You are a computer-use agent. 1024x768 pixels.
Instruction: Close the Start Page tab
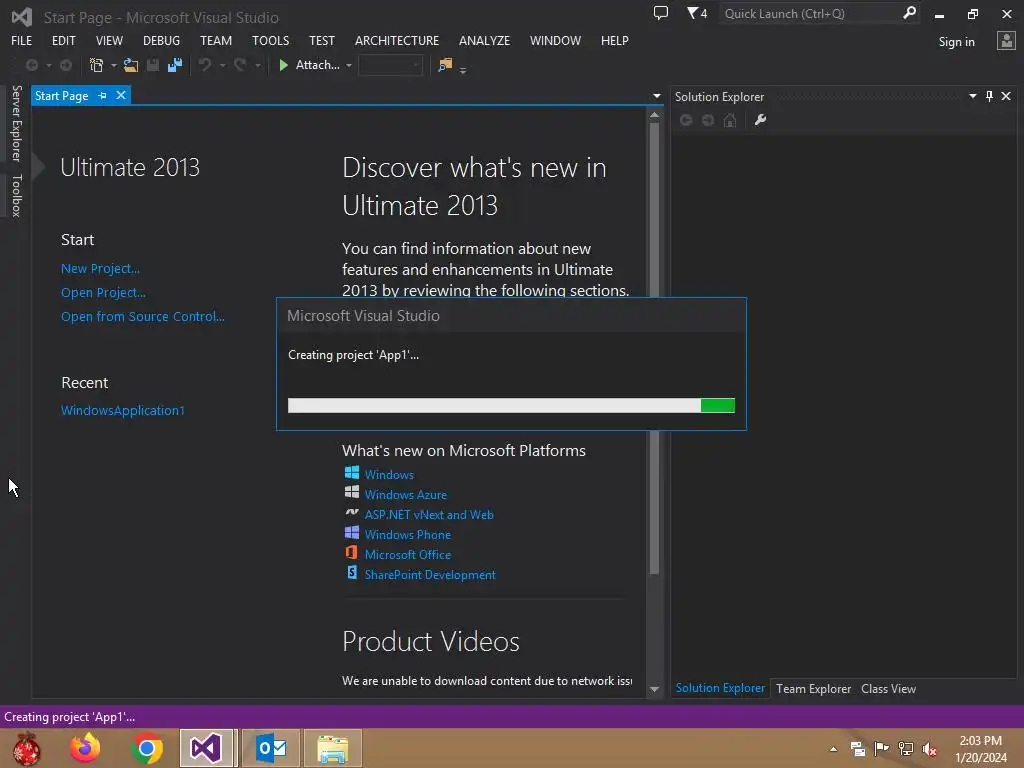tap(121, 95)
